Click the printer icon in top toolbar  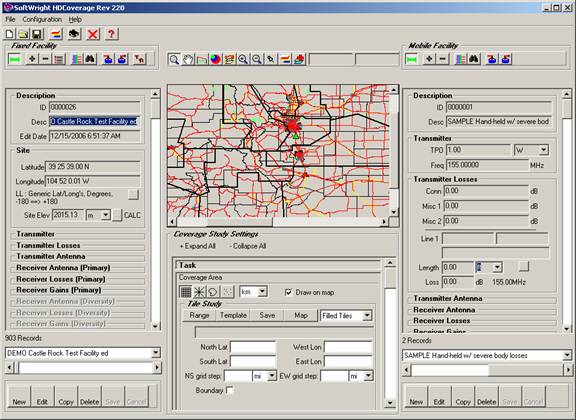tap(74, 34)
